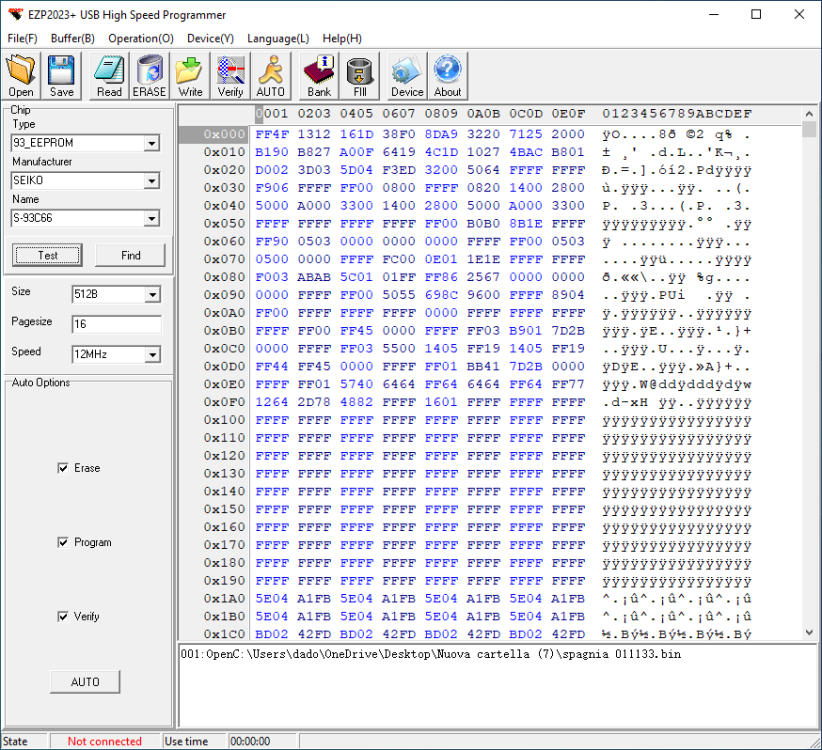This screenshot has width=822, height=750.
Task: Click the Open file toolbar icon
Action: (21, 76)
